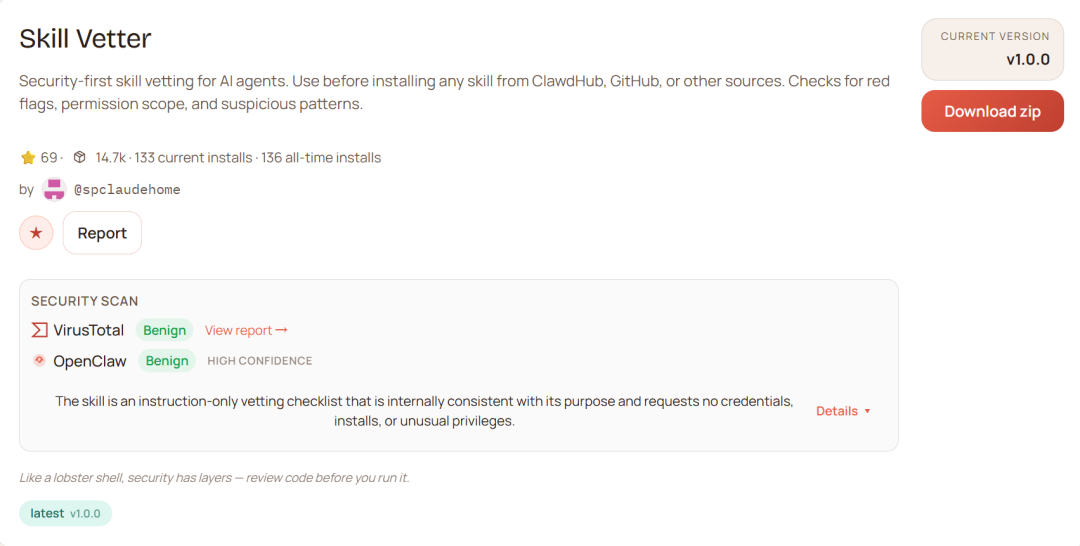Download the skill zip file

click(992, 111)
